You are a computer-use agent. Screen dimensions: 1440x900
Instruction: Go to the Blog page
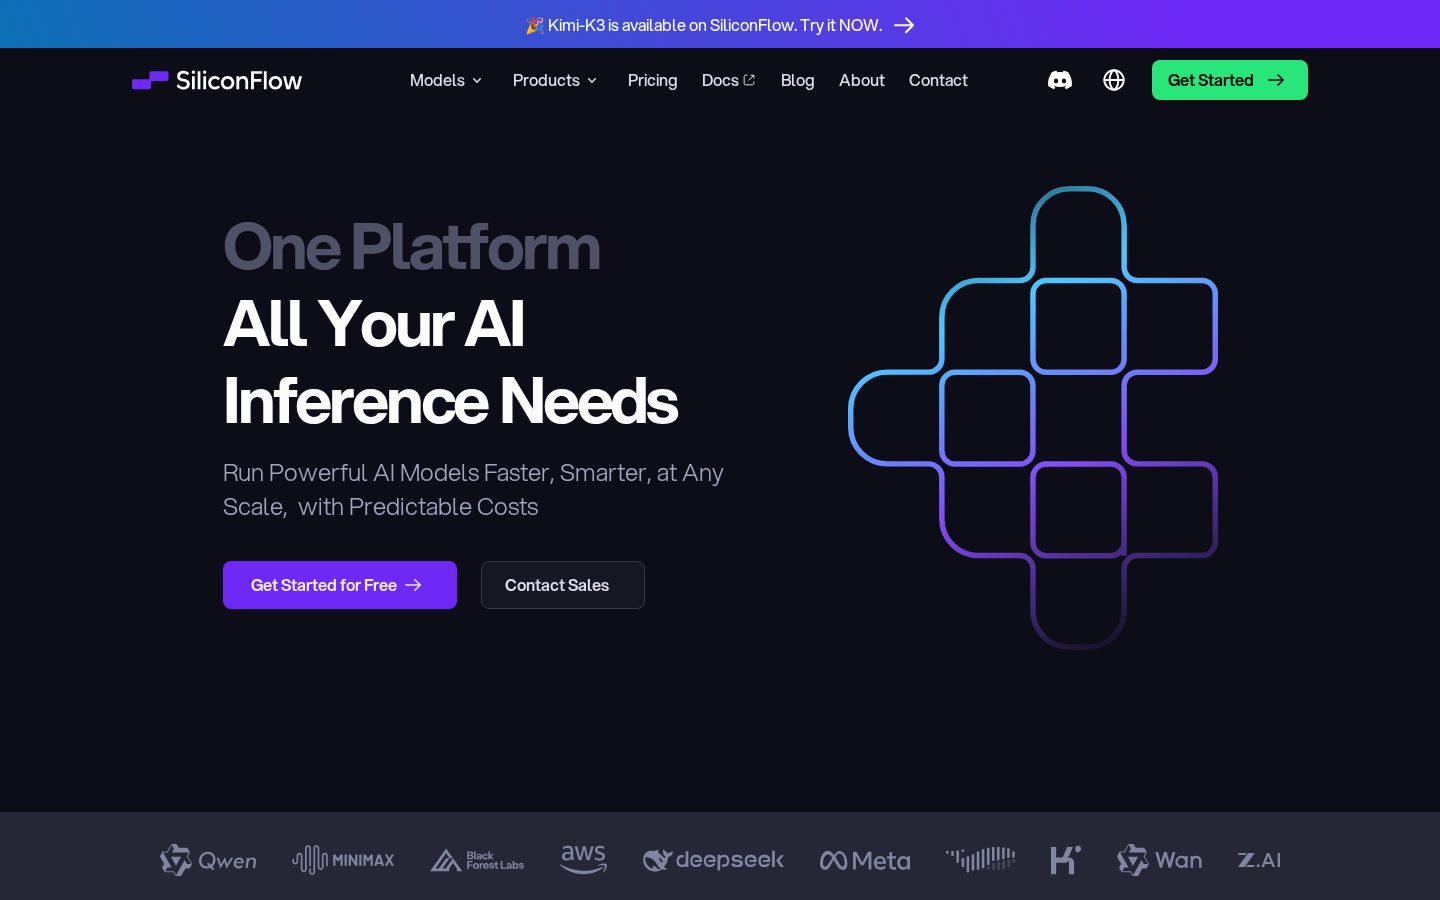coord(797,80)
